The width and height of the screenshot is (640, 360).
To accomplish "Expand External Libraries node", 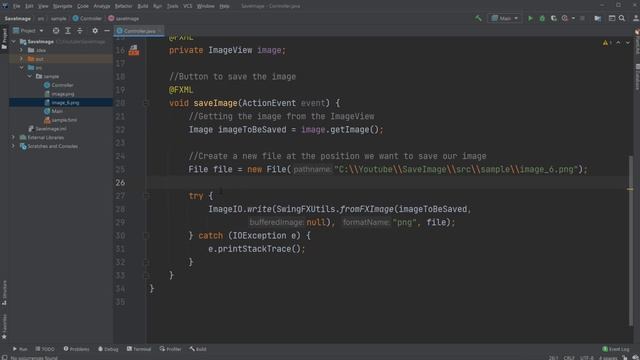I will click(13, 138).
